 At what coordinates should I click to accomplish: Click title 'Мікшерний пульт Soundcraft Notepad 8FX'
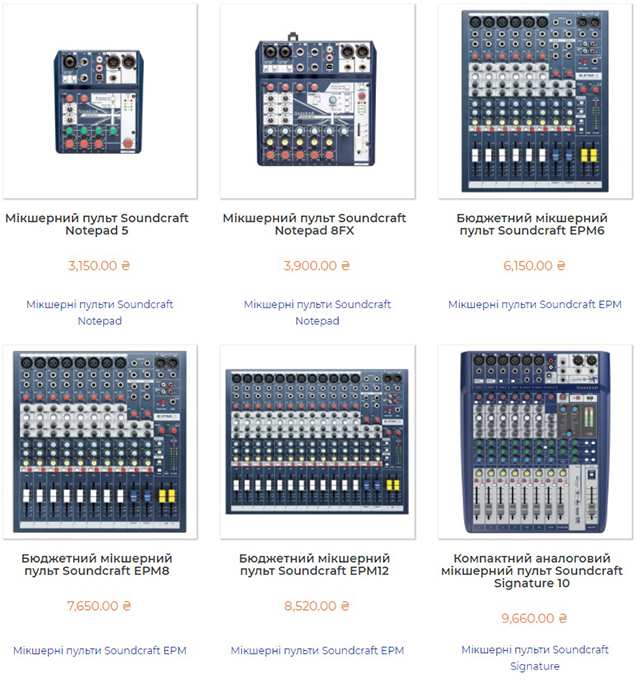pos(316,224)
